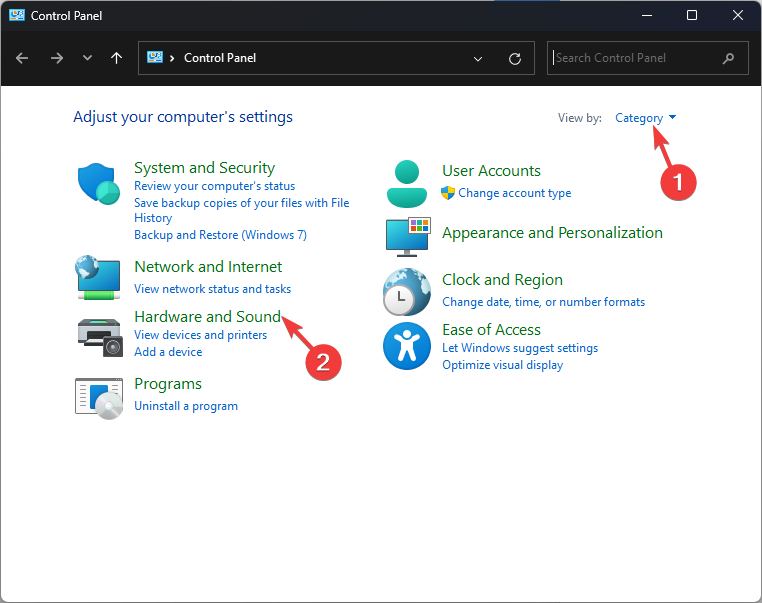Open View network status and tasks
The image size is (762, 603).
click(x=212, y=289)
